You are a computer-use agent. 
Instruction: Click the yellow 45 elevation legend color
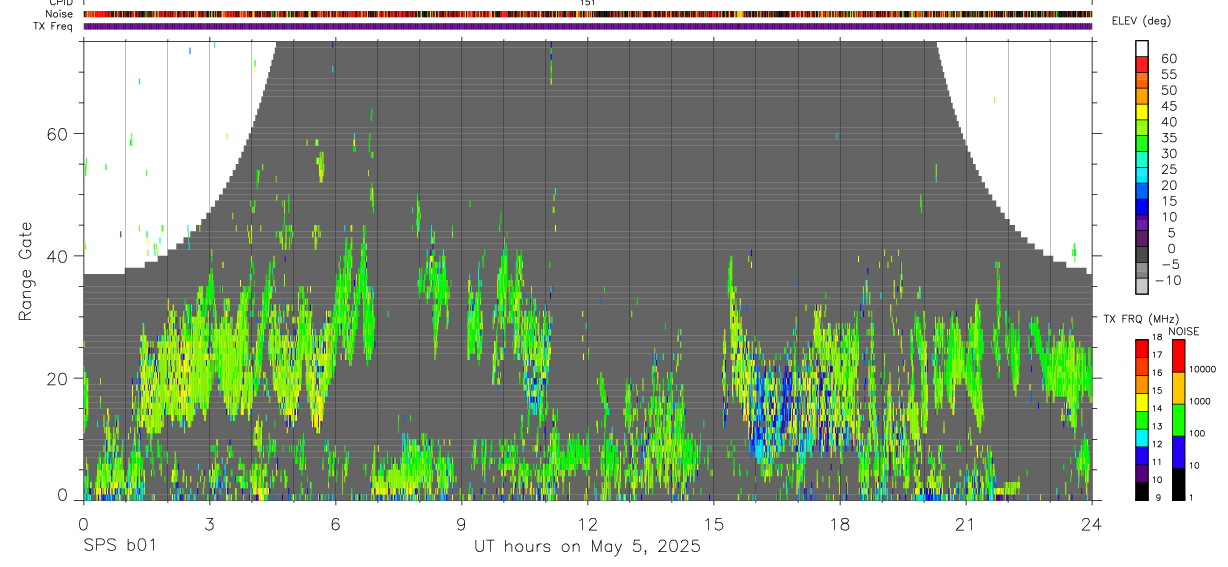tap(1142, 111)
